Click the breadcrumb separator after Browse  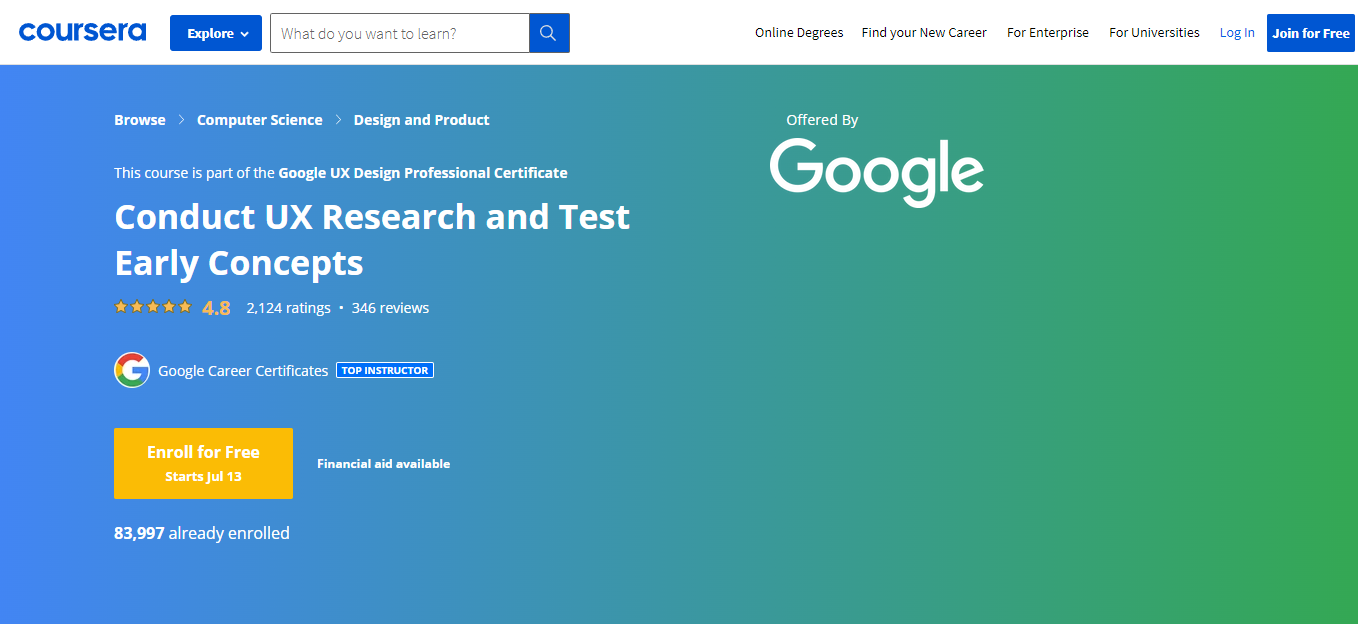point(181,119)
